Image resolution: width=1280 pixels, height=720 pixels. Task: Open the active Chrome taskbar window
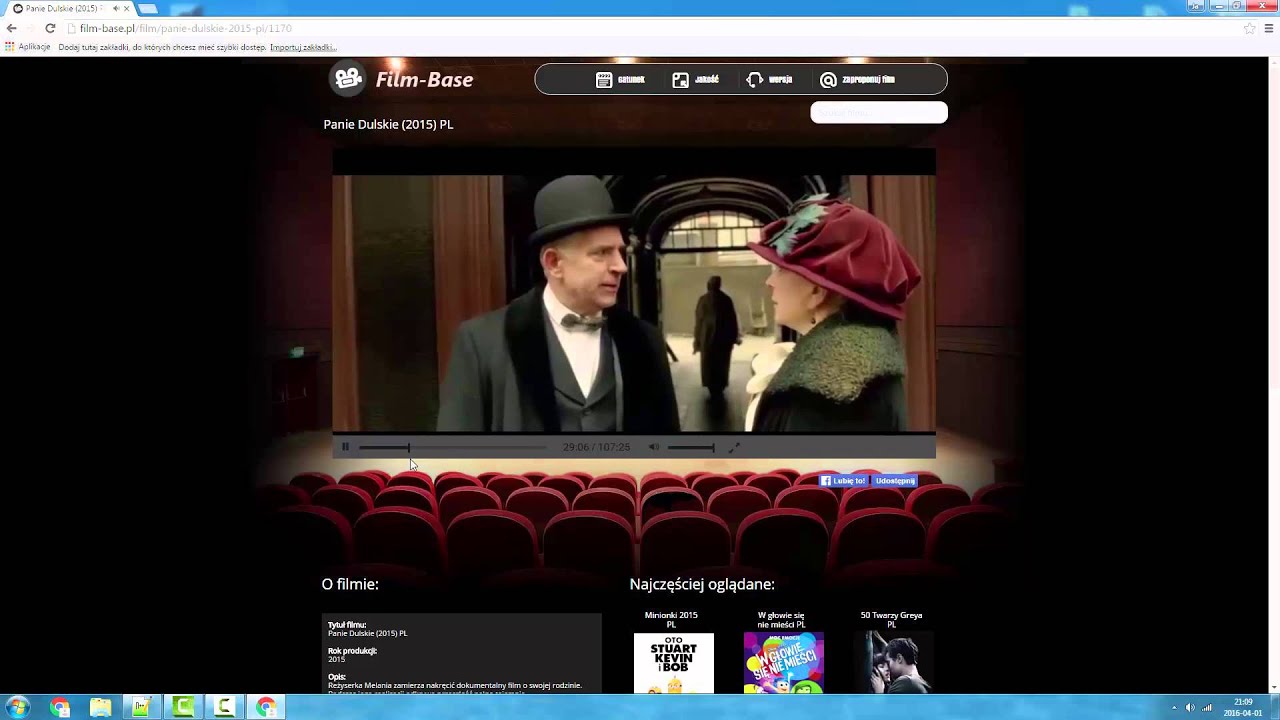pyautogui.click(x=265, y=708)
